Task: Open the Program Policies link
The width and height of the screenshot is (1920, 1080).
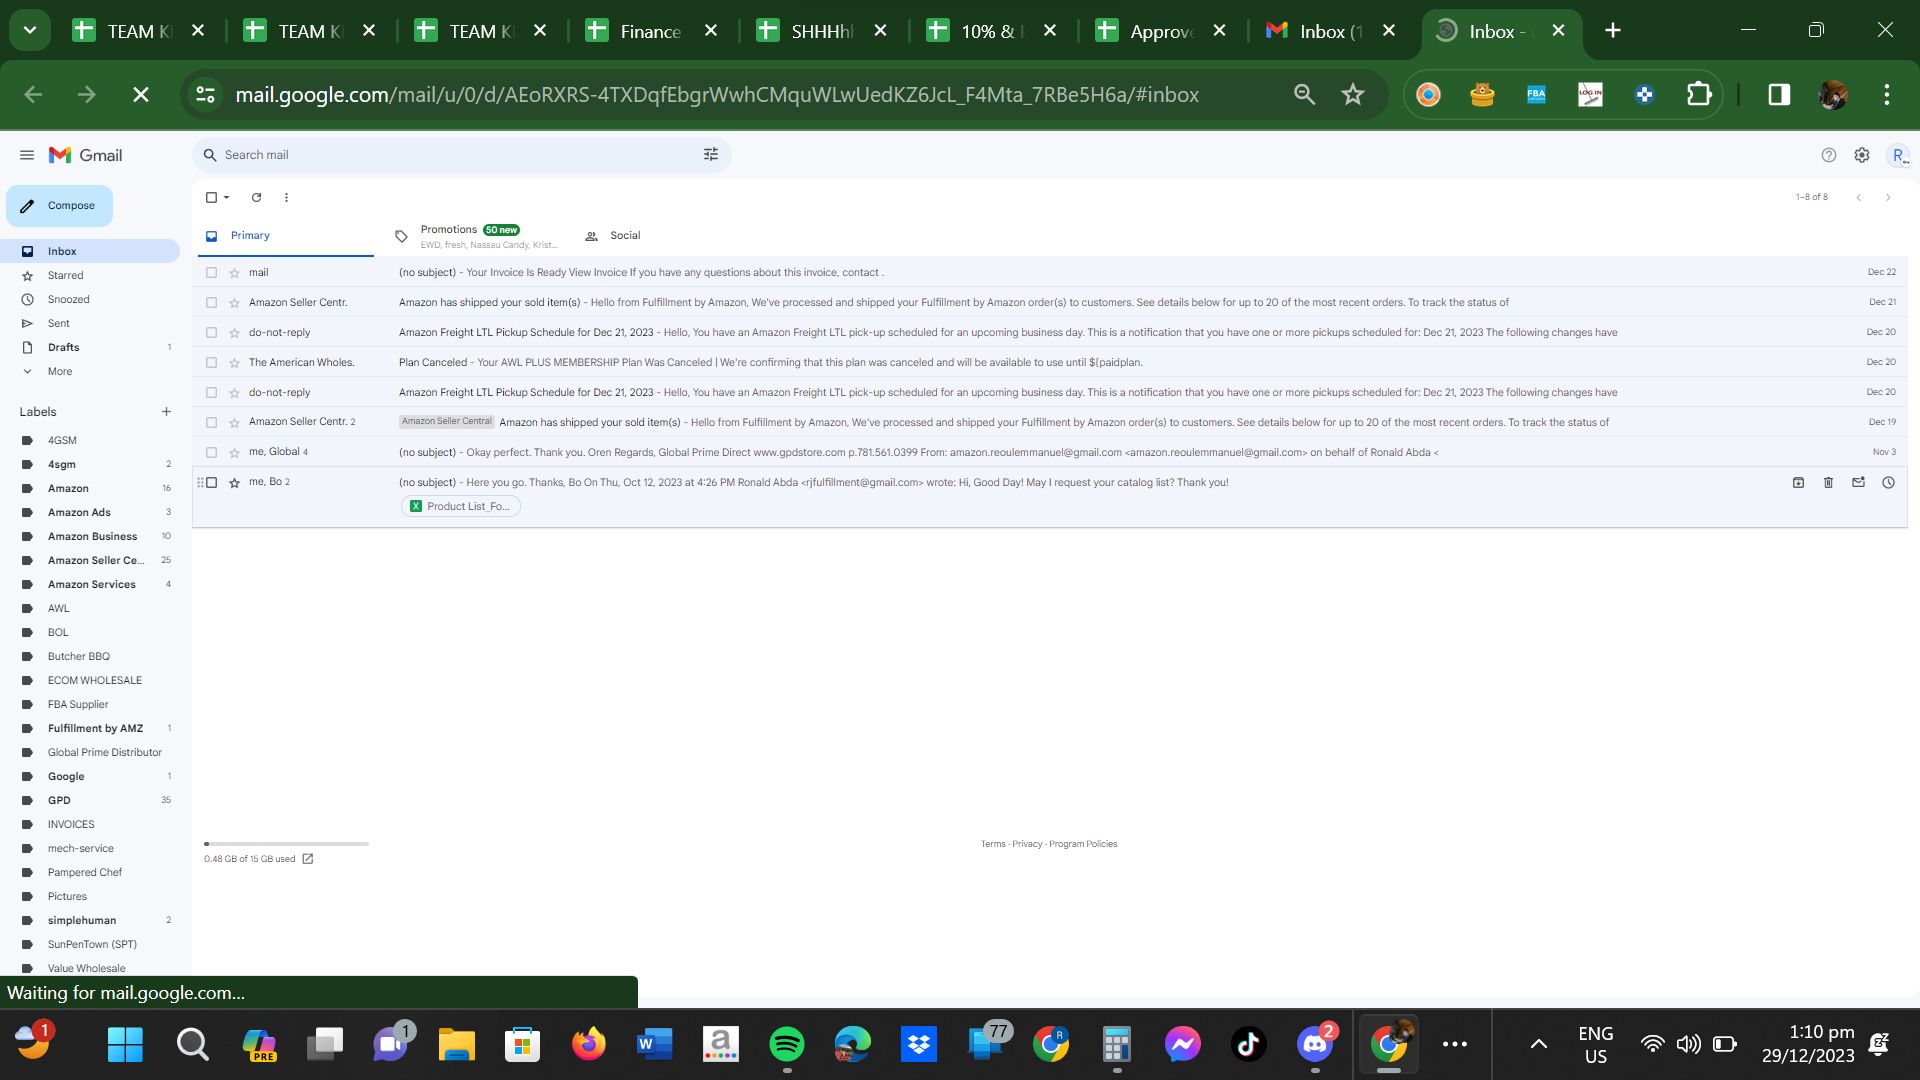Action: (x=1083, y=844)
